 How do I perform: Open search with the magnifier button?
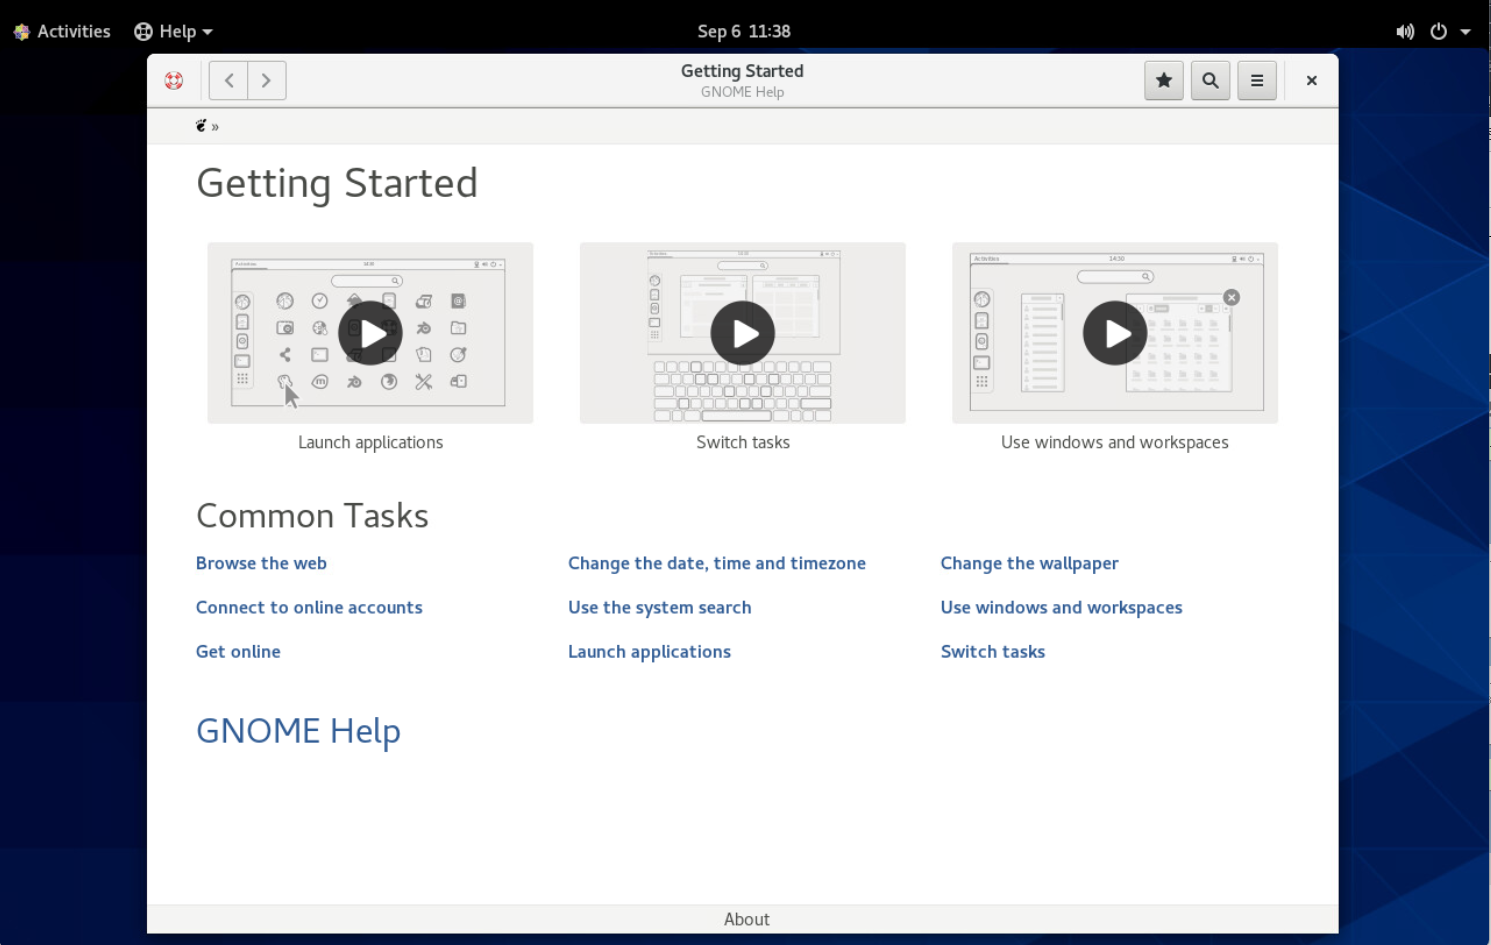coord(1210,81)
